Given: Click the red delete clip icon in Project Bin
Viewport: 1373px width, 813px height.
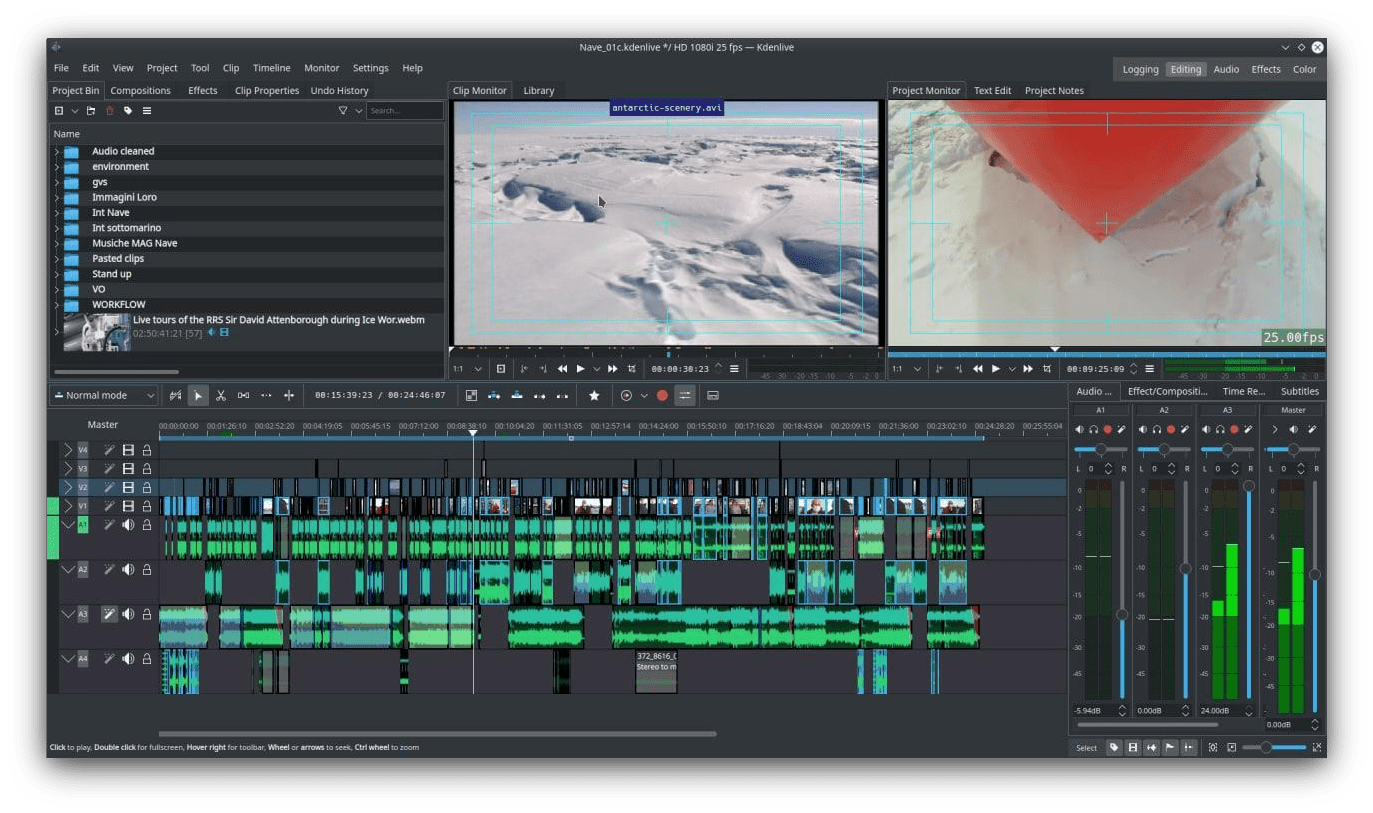Looking at the screenshot, I should (110, 111).
